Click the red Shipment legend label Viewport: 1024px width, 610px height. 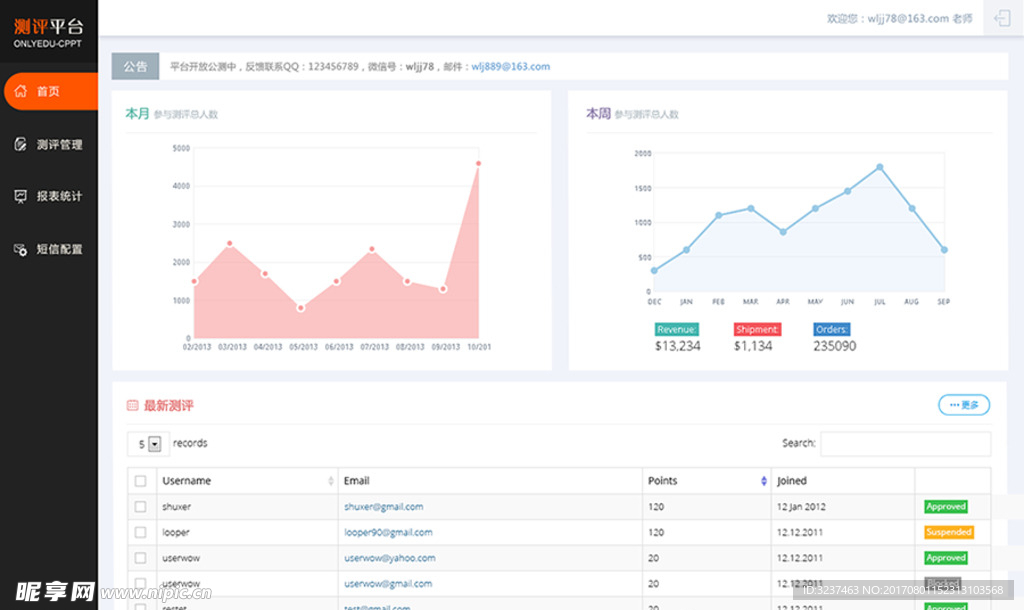[757, 329]
